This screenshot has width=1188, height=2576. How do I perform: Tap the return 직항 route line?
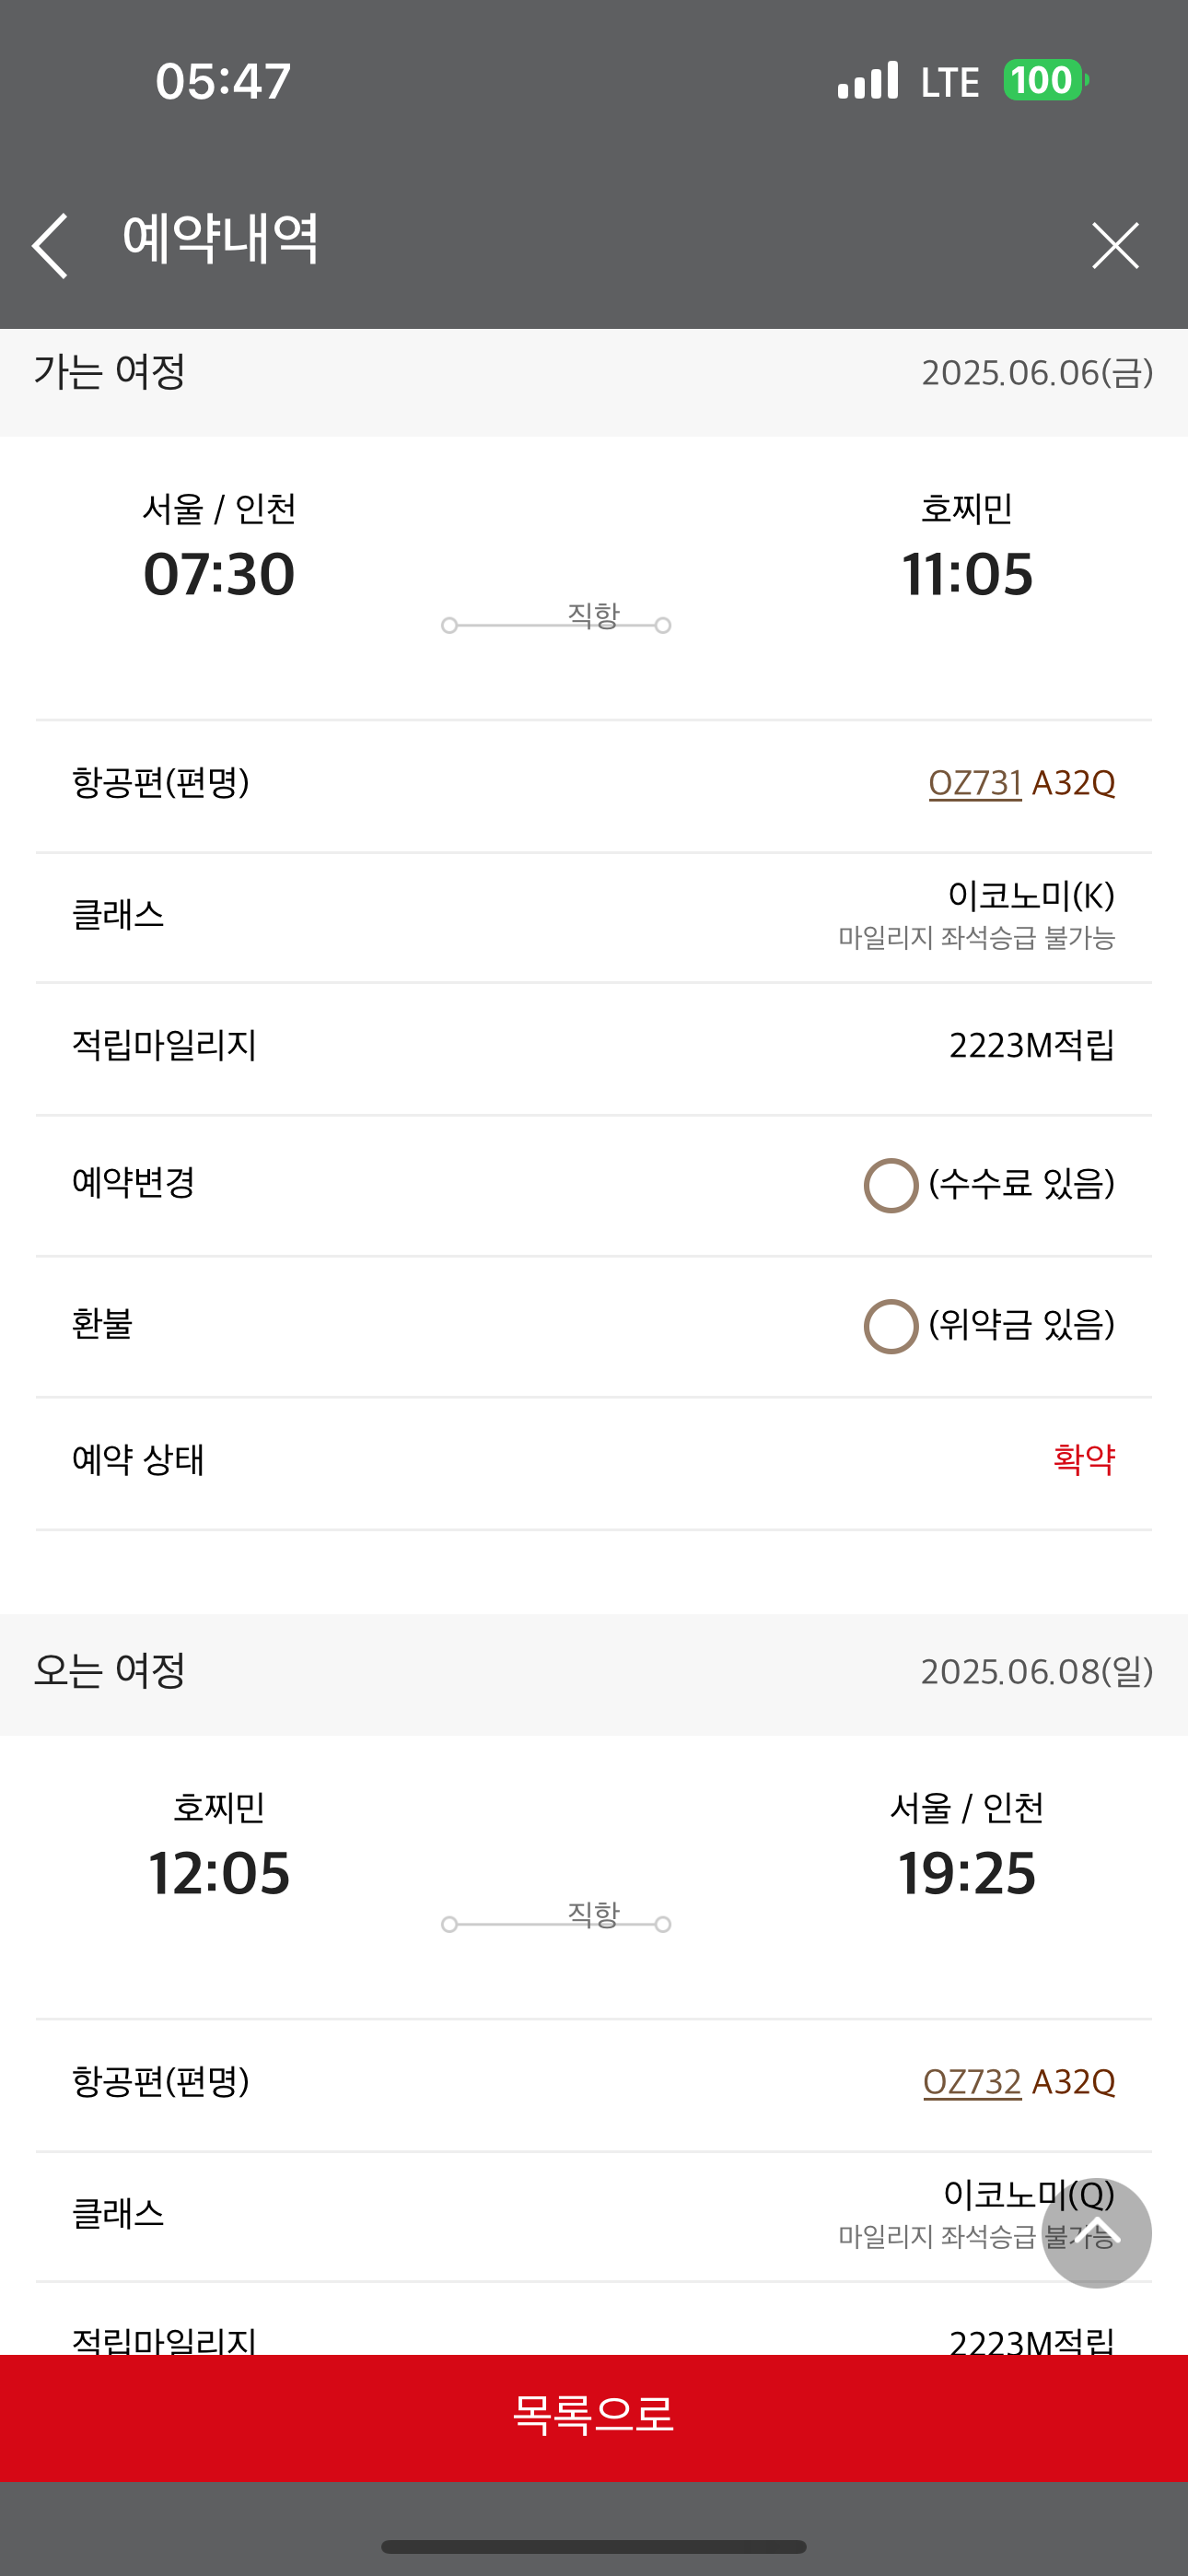point(556,1923)
